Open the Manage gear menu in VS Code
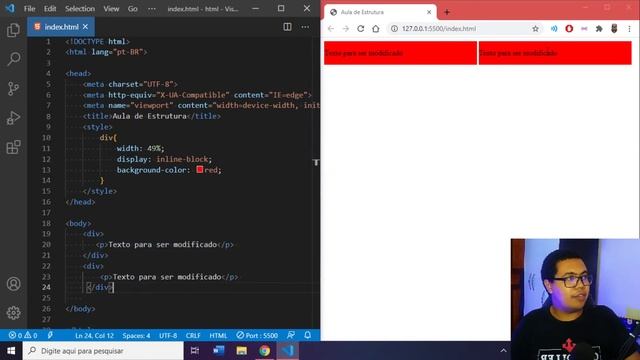 (13, 313)
